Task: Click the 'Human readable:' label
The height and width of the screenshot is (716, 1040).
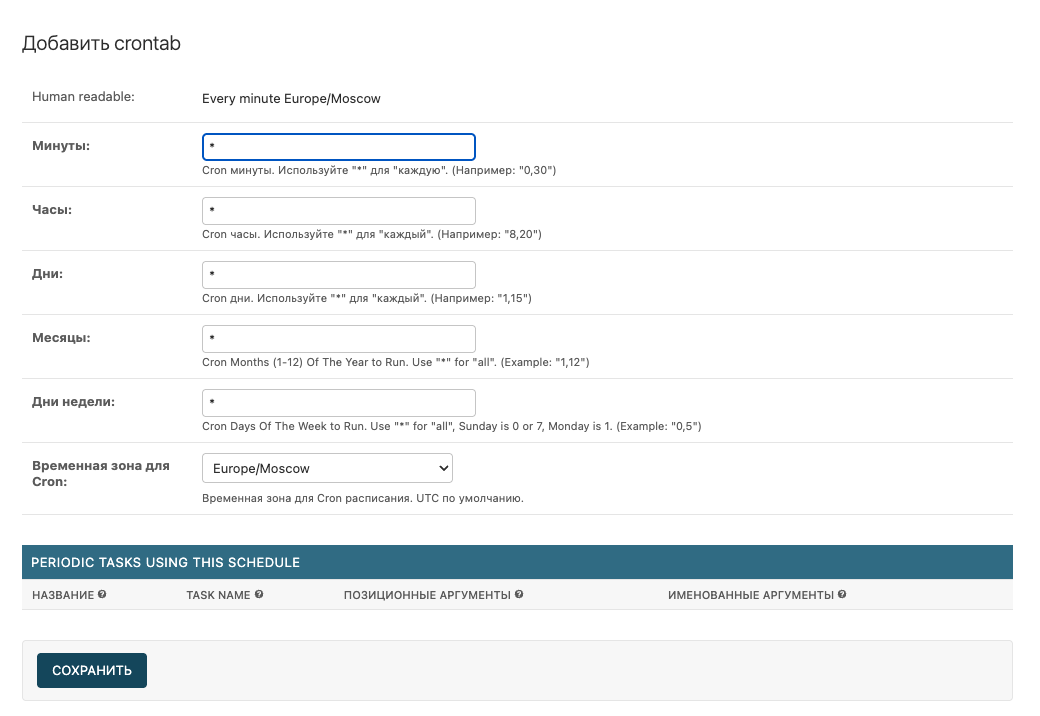Action: [83, 97]
